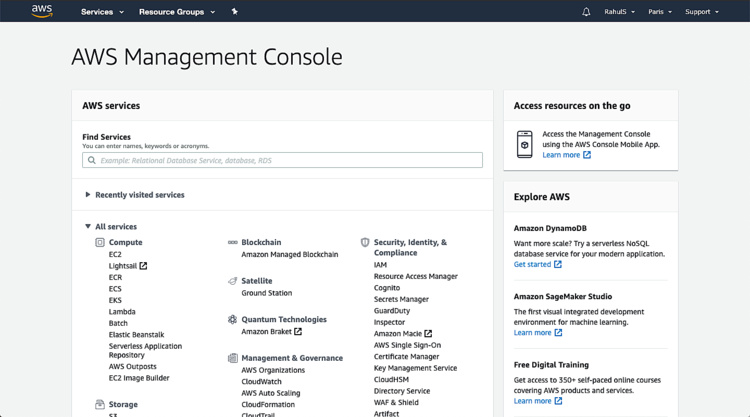Click the pin shortcut icon in navbar
Screen dimensions: 750x417
pos(234,12)
